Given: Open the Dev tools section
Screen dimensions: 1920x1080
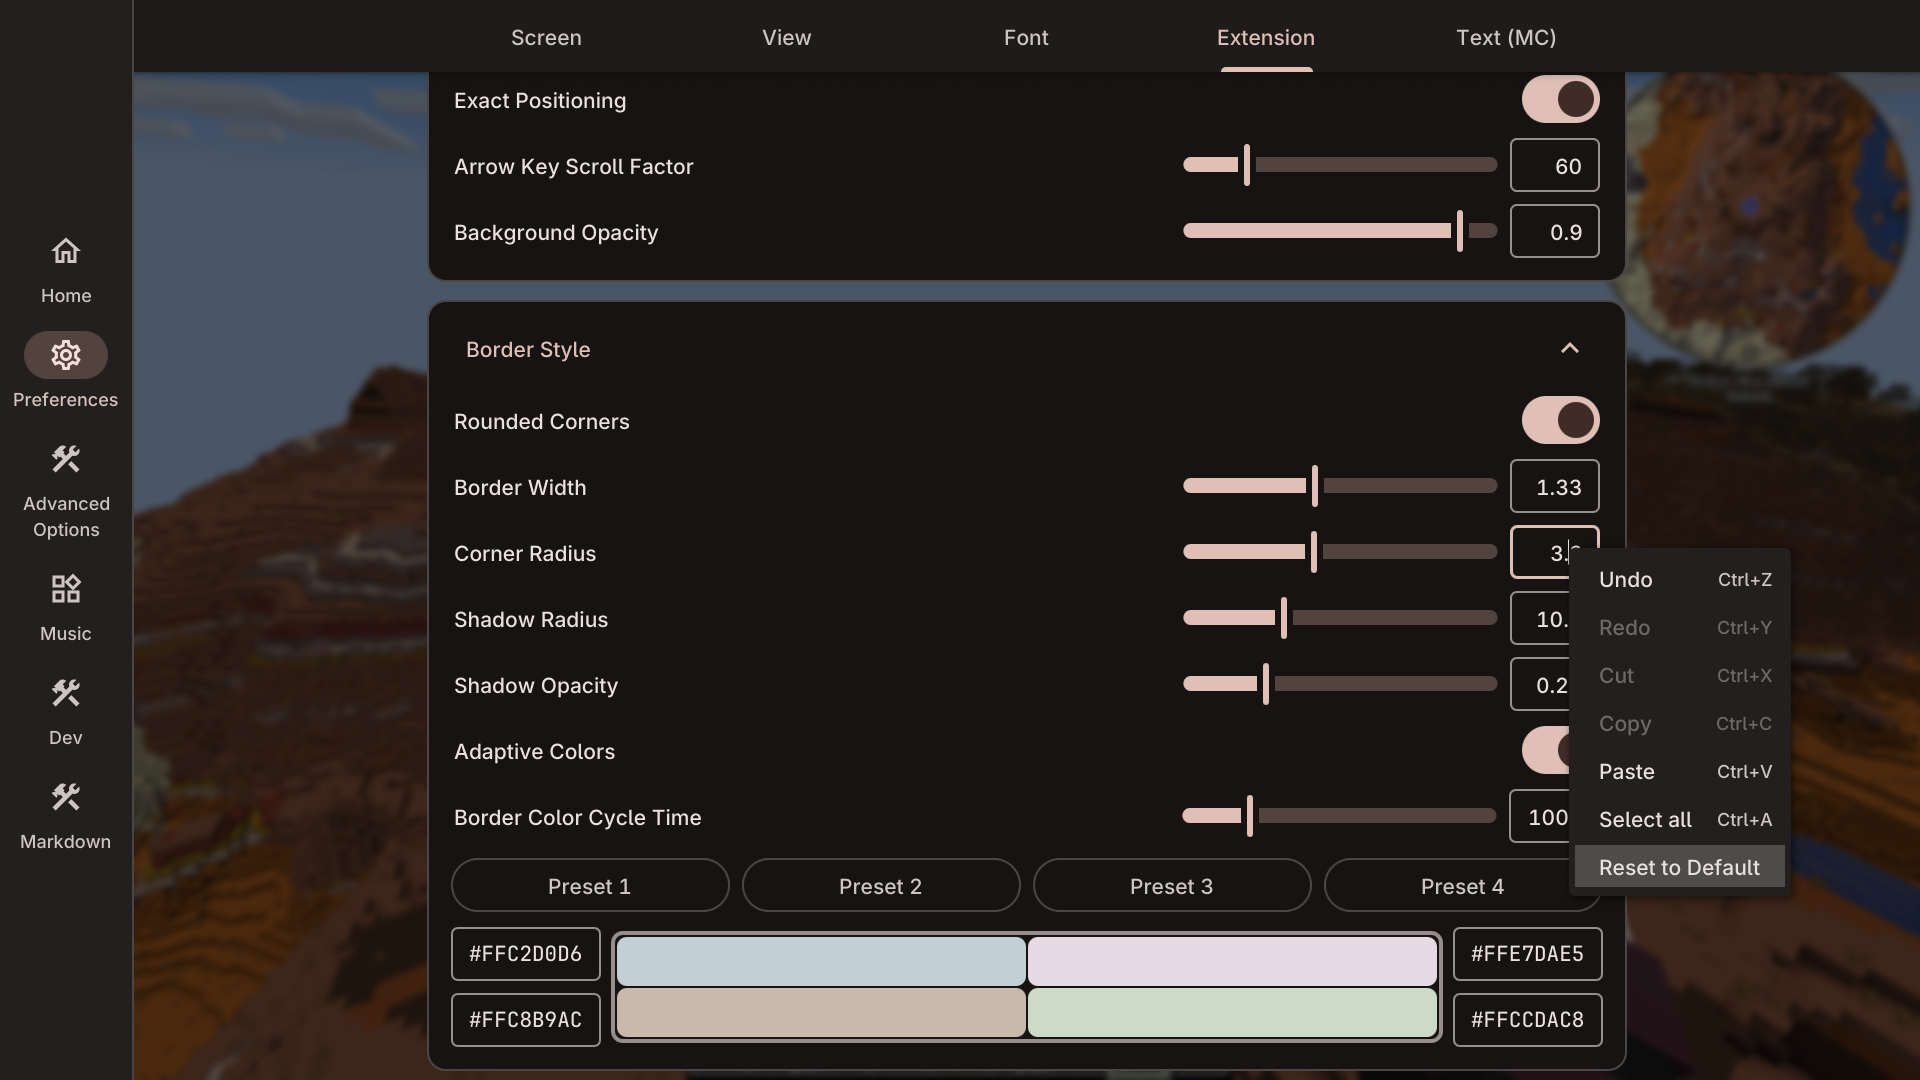Looking at the screenshot, I should [x=65, y=693].
